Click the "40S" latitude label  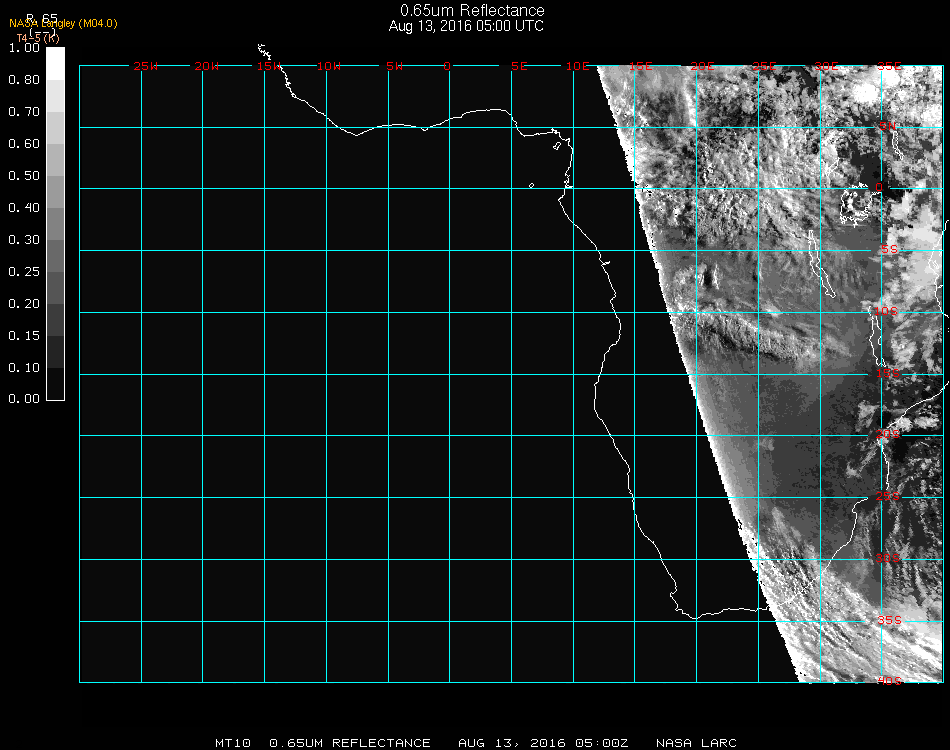(x=889, y=681)
